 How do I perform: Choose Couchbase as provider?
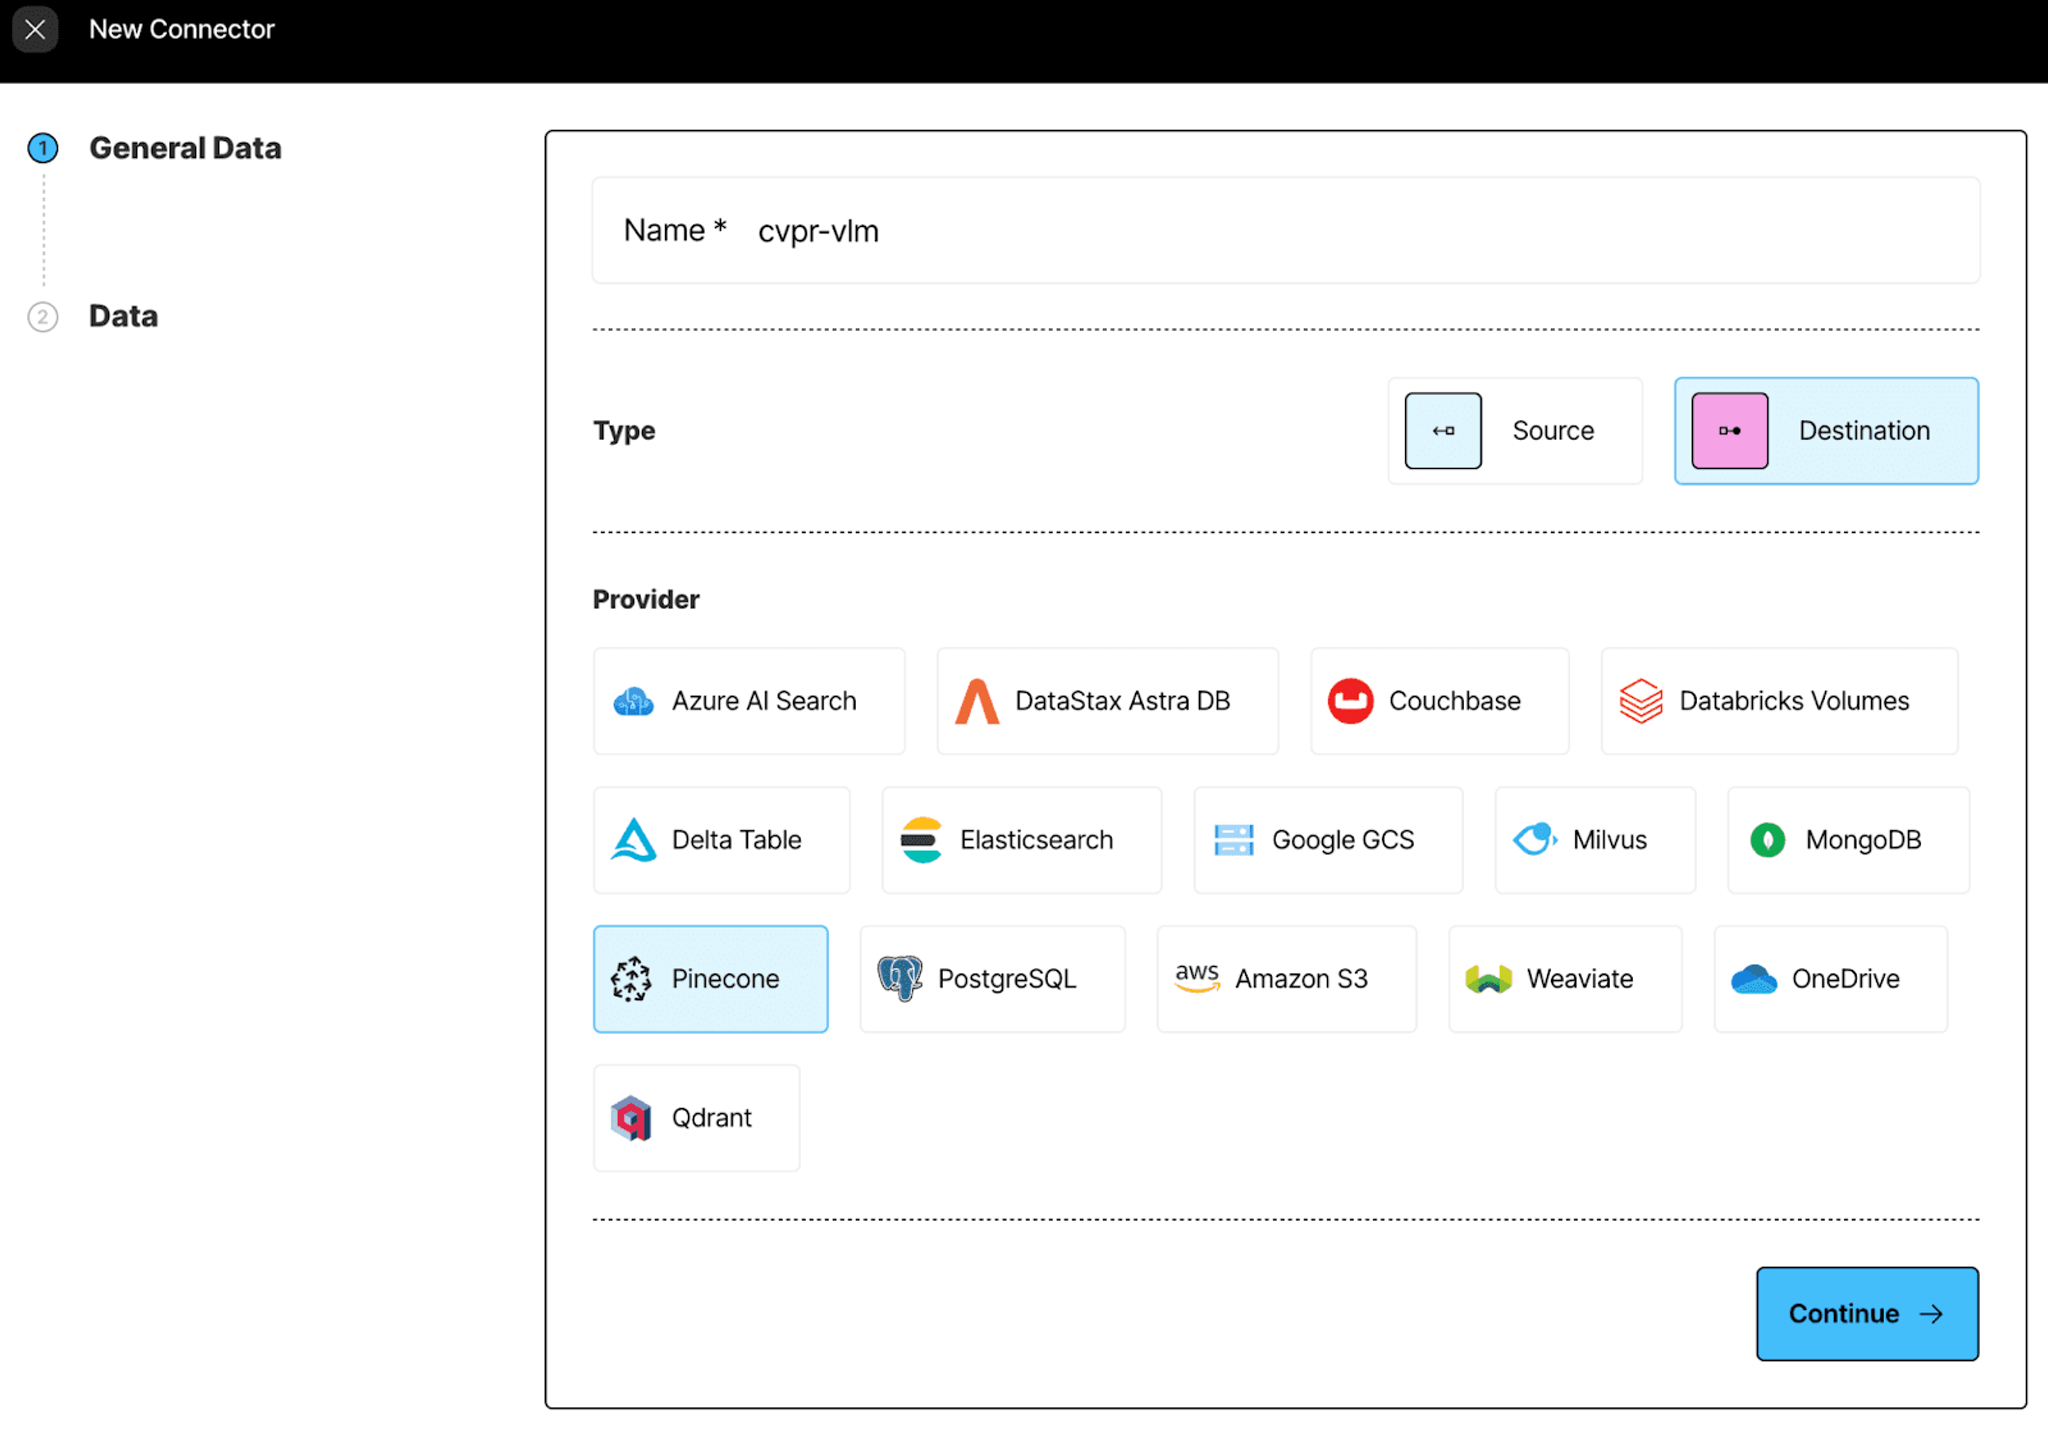click(x=1439, y=701)
